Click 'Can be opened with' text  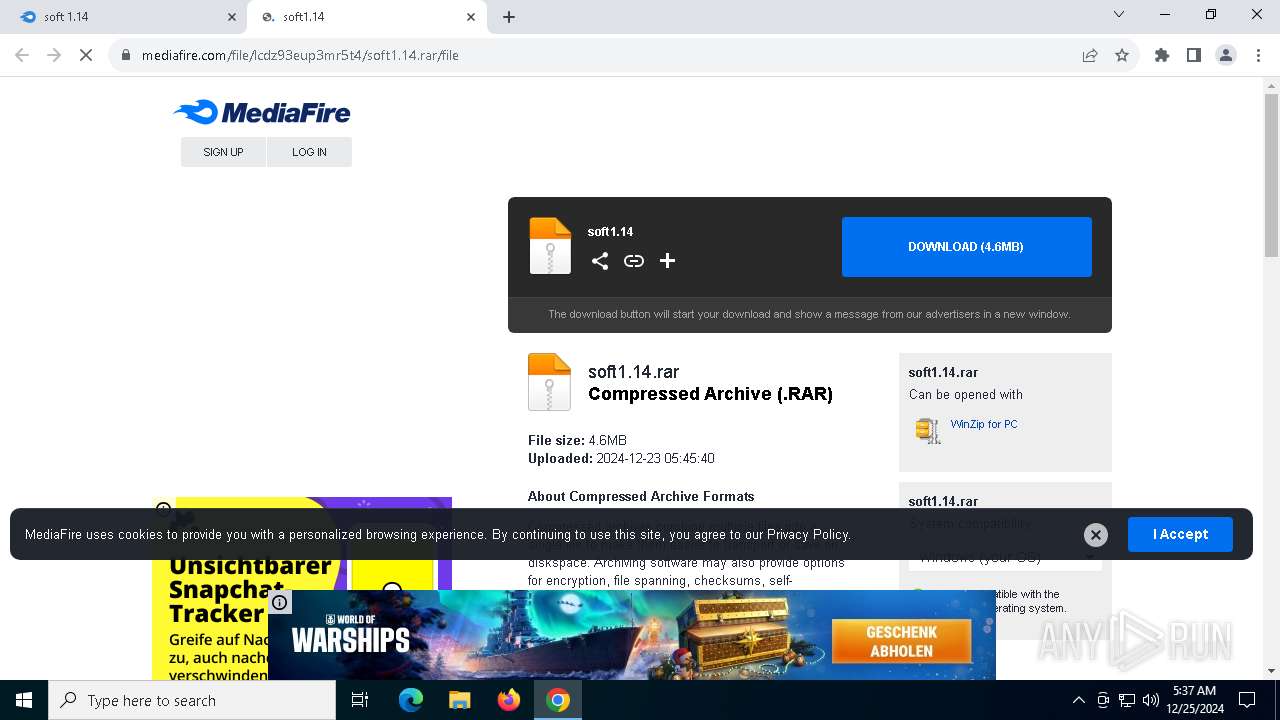(x=966, y=395)
